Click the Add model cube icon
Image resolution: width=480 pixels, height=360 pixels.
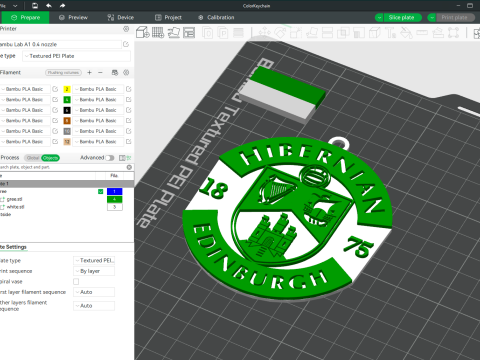tap(143, 33)
